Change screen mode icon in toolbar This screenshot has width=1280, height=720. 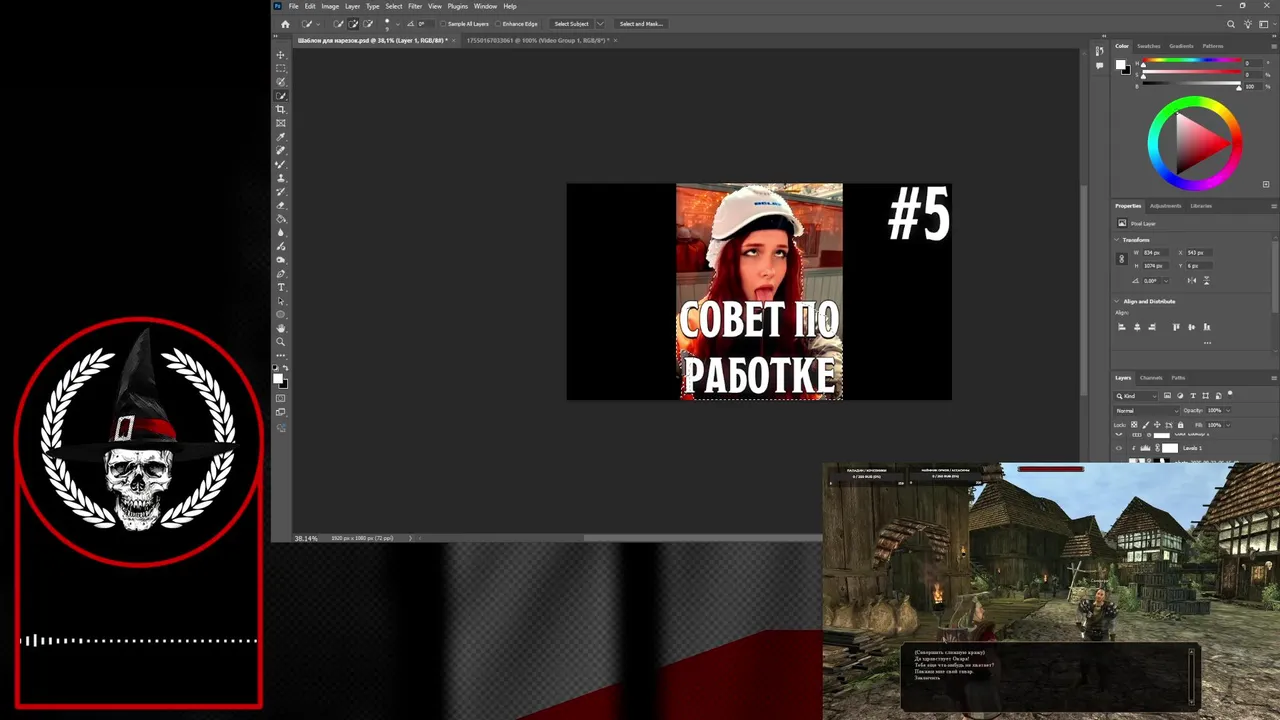point(281,412)
